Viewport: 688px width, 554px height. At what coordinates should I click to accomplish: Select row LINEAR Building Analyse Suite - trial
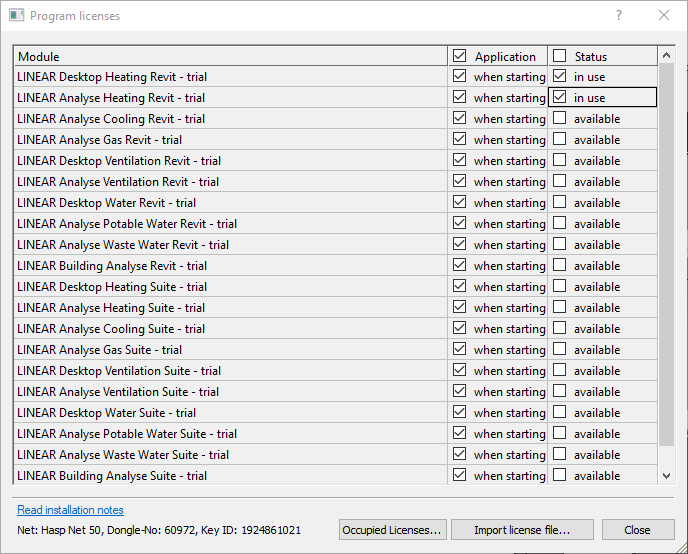336,475
